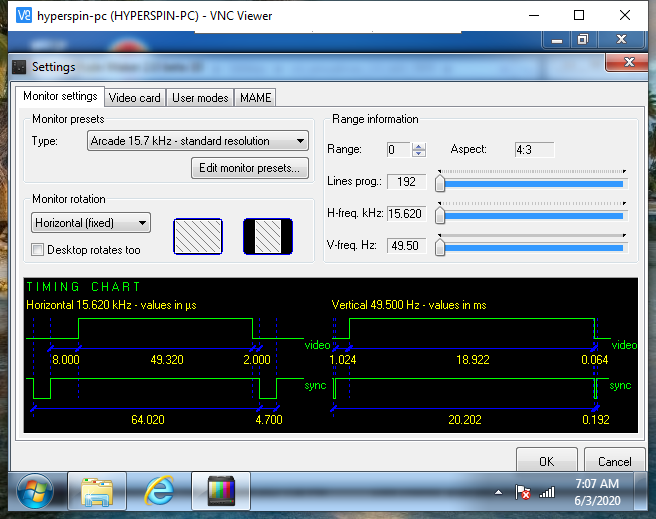Open network signal tray icon
656x519 pixels.
(547, 492)
